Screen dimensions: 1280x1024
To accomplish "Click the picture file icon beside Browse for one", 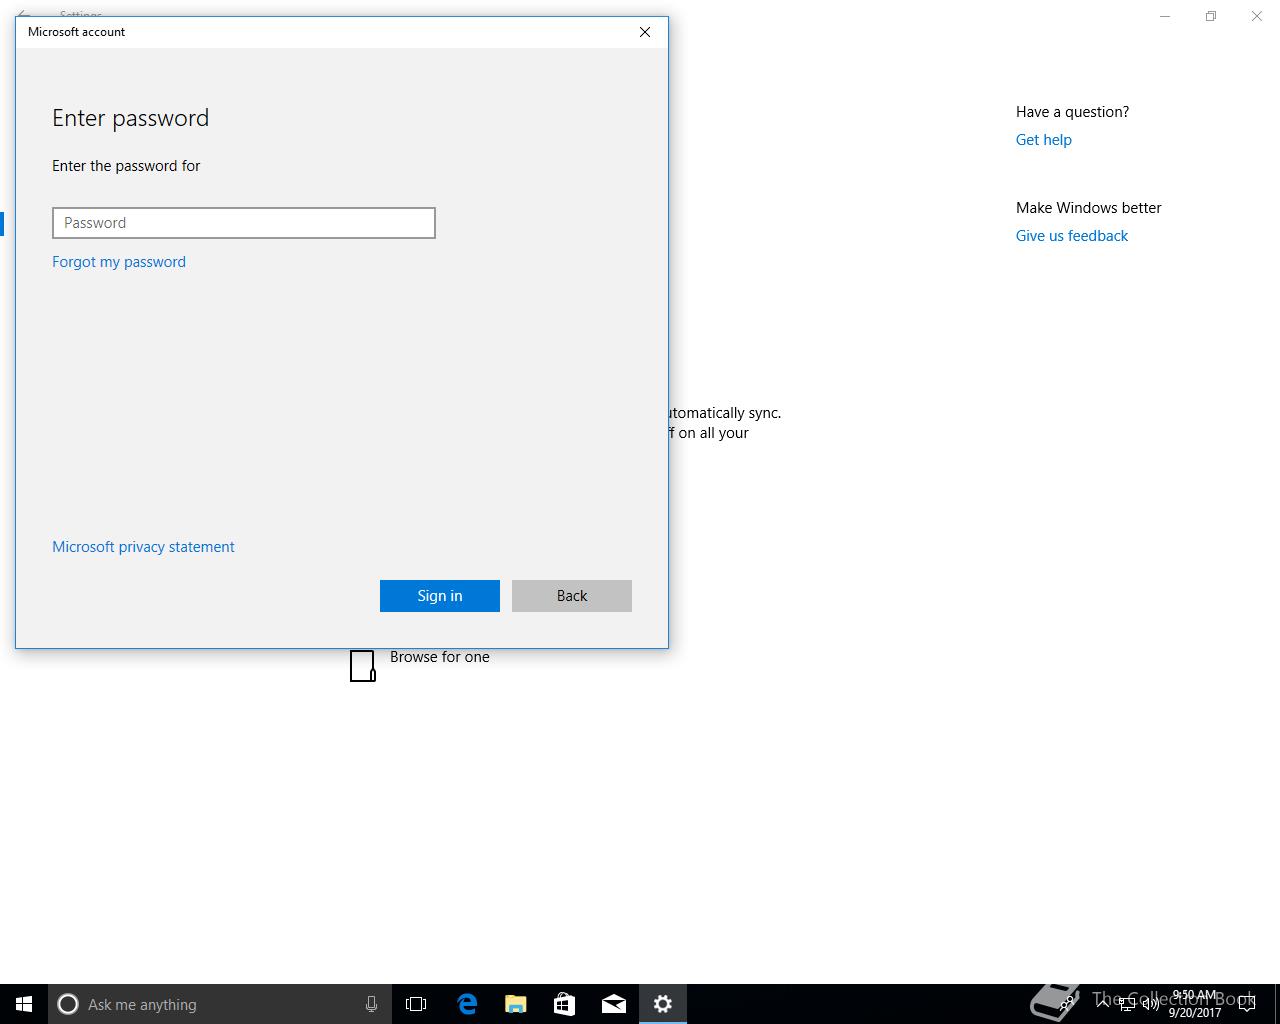I will [x=363, y=665].
